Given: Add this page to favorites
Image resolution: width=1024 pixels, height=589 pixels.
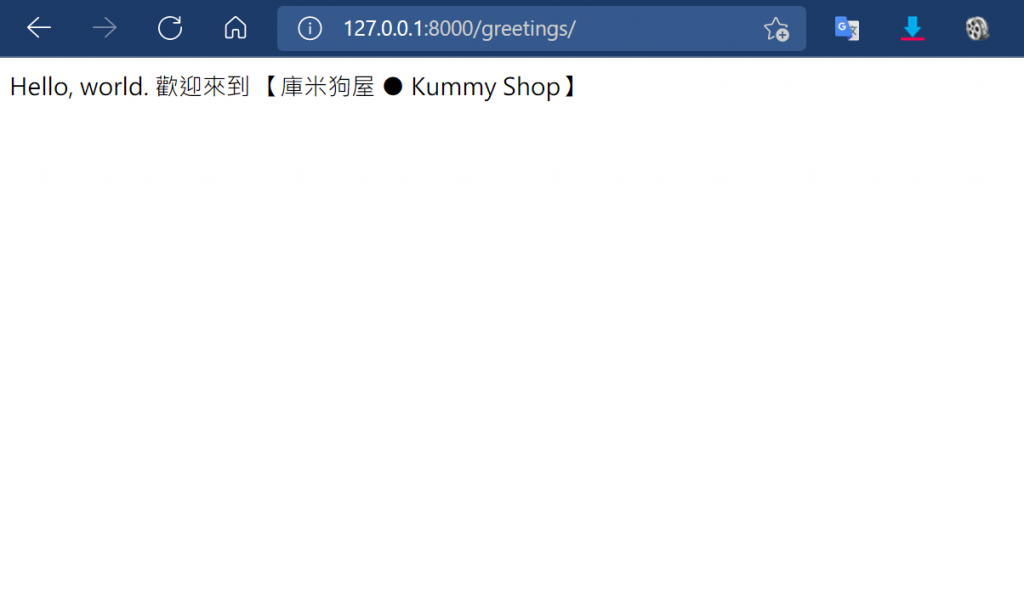Looking at the screenshot, I should pos(776,29).
